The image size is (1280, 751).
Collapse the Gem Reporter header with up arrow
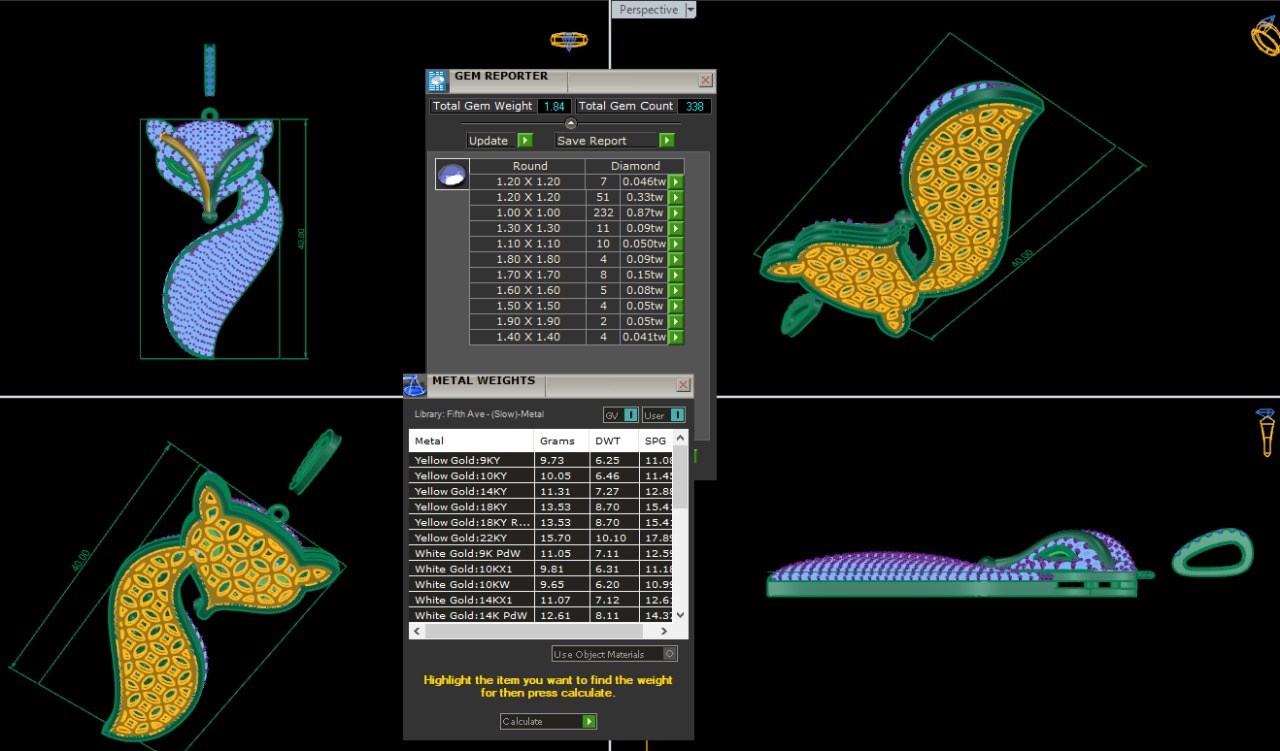tap(571, 123)
